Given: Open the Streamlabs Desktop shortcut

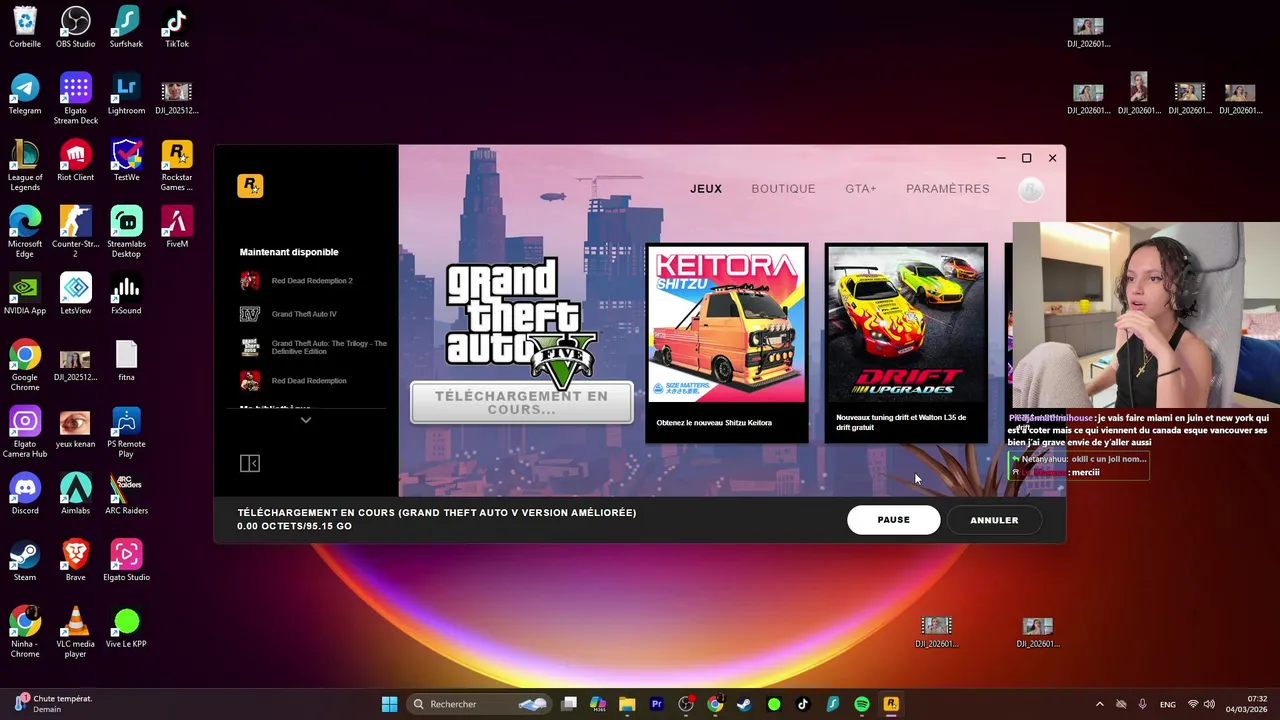Looking at the screenshot, I should pos(126,232).
